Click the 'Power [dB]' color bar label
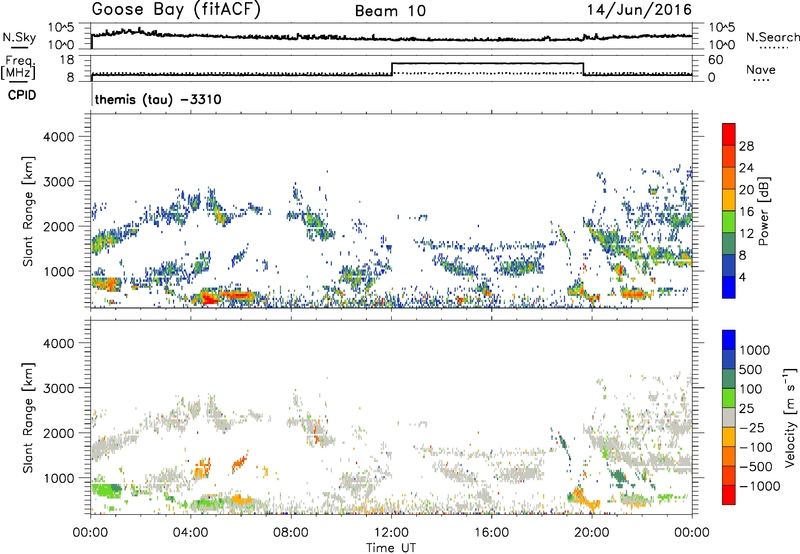Image resolution: width=800 pixels, height=554 pixels. click(x=763, y=211)
